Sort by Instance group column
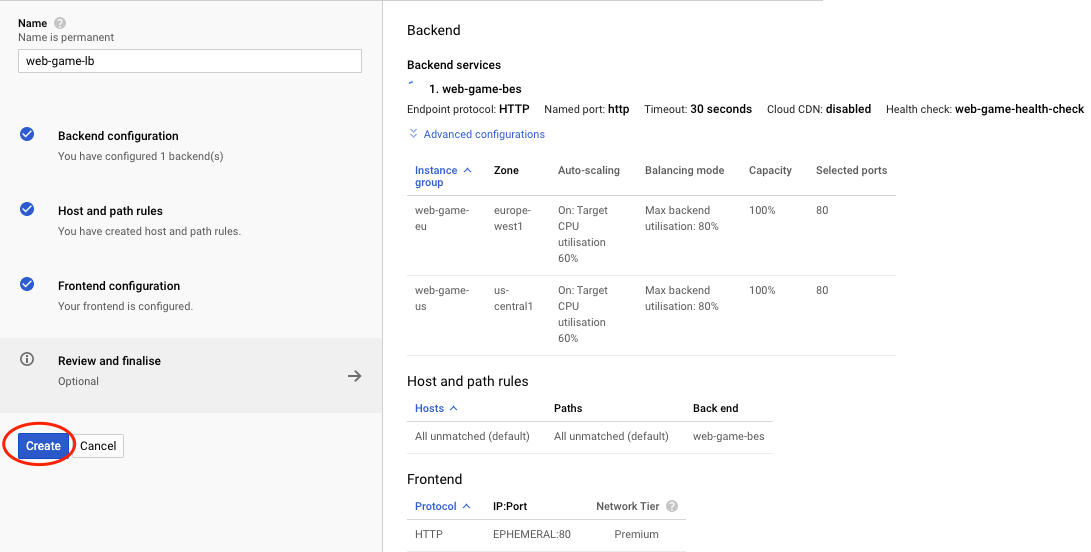Image resolution: width=1091 pixels, height=552 pixels. coord(436,176)
